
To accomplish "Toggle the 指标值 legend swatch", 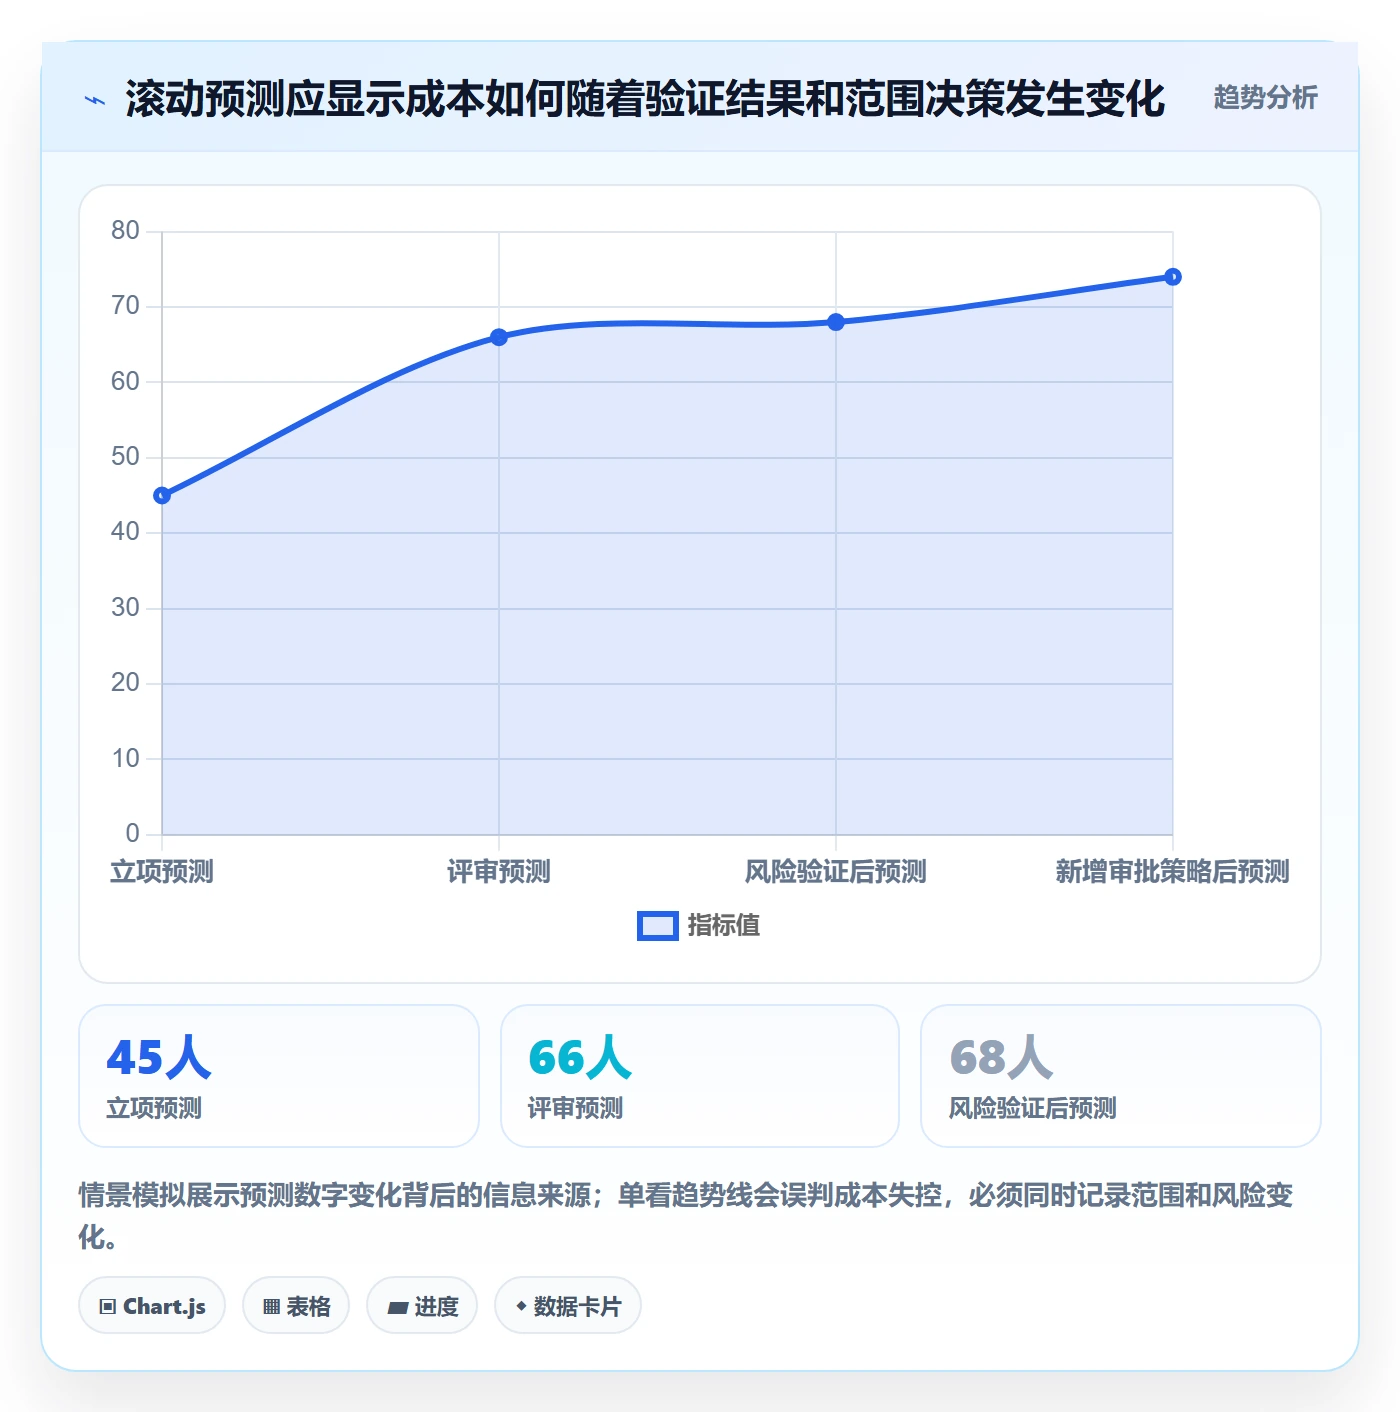I will [x=658, y=926].
